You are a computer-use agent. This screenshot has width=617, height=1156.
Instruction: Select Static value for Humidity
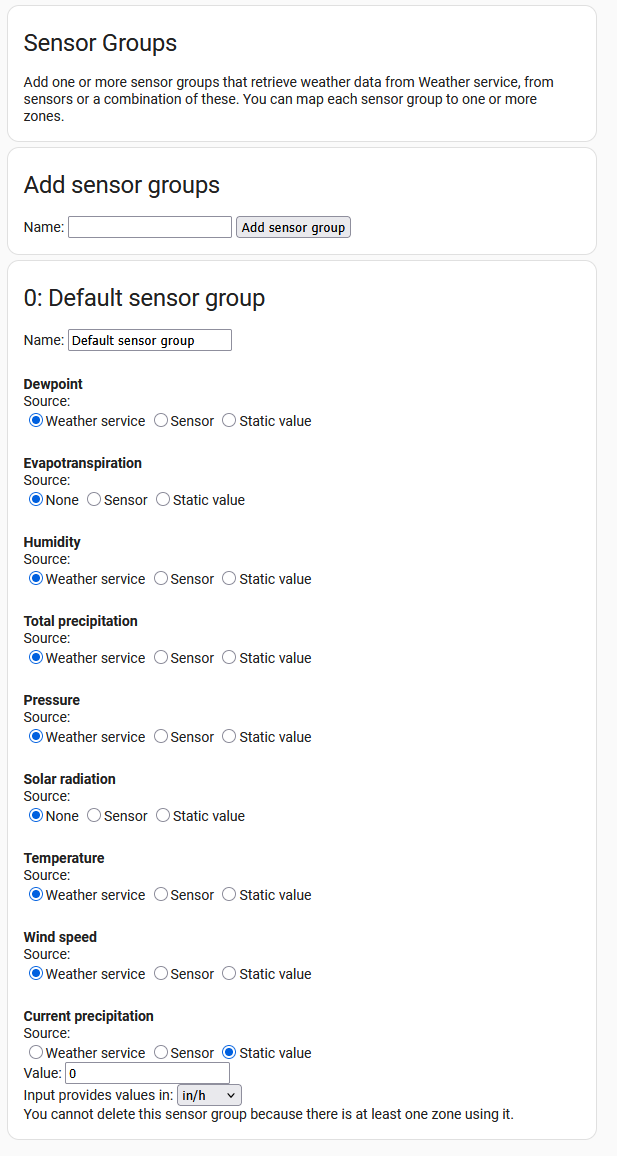(x=229, y=579)
